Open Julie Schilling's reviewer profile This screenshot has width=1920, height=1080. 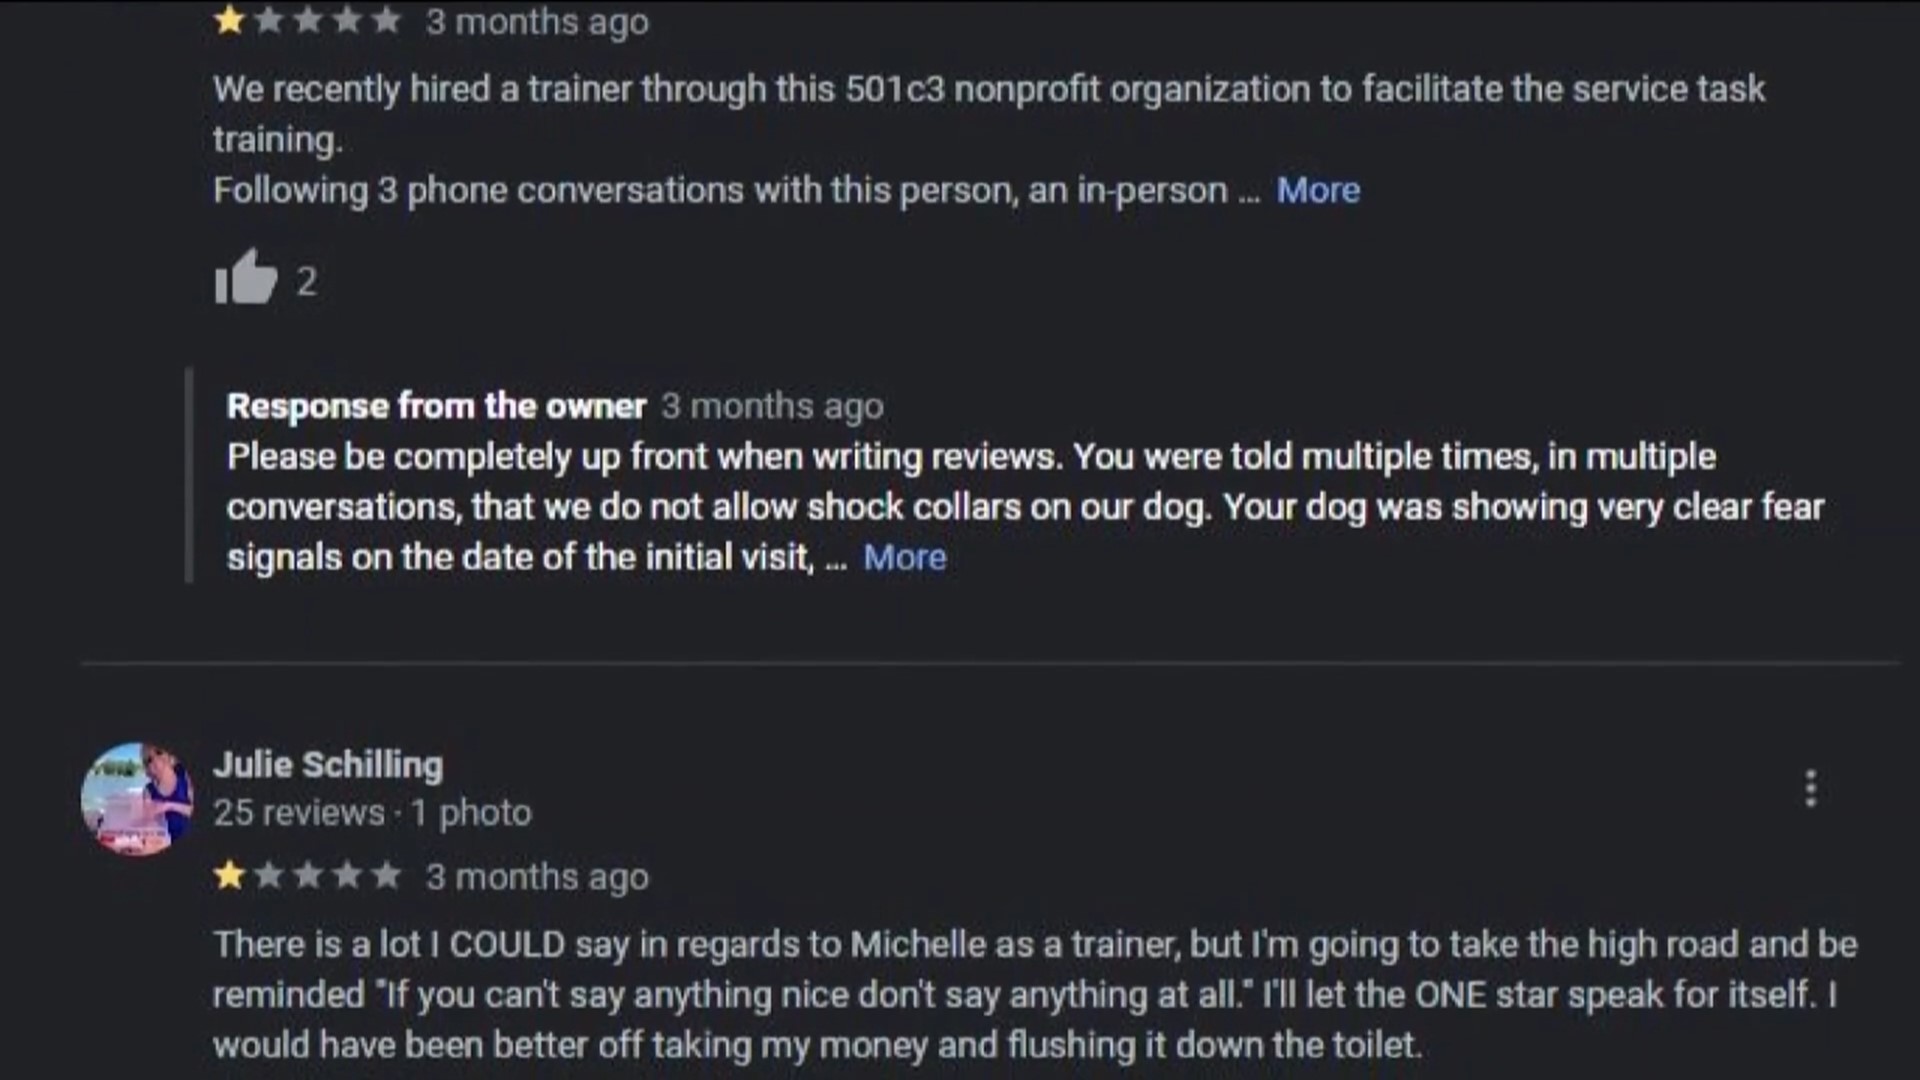pyautogui.click(x=328, y=765)
